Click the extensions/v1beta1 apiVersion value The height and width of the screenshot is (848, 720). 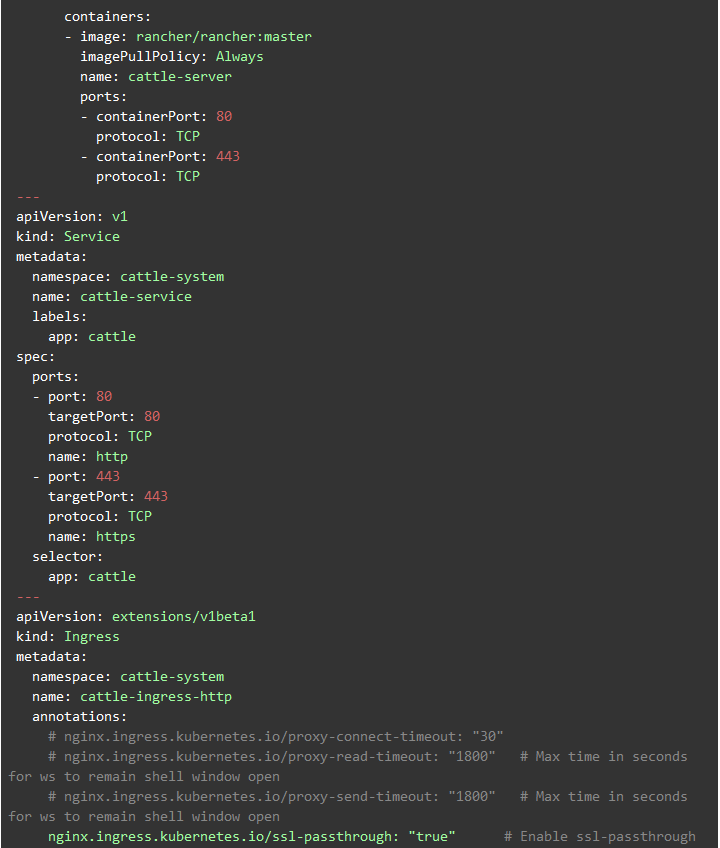pyautogui.click(x=184, y=616)
